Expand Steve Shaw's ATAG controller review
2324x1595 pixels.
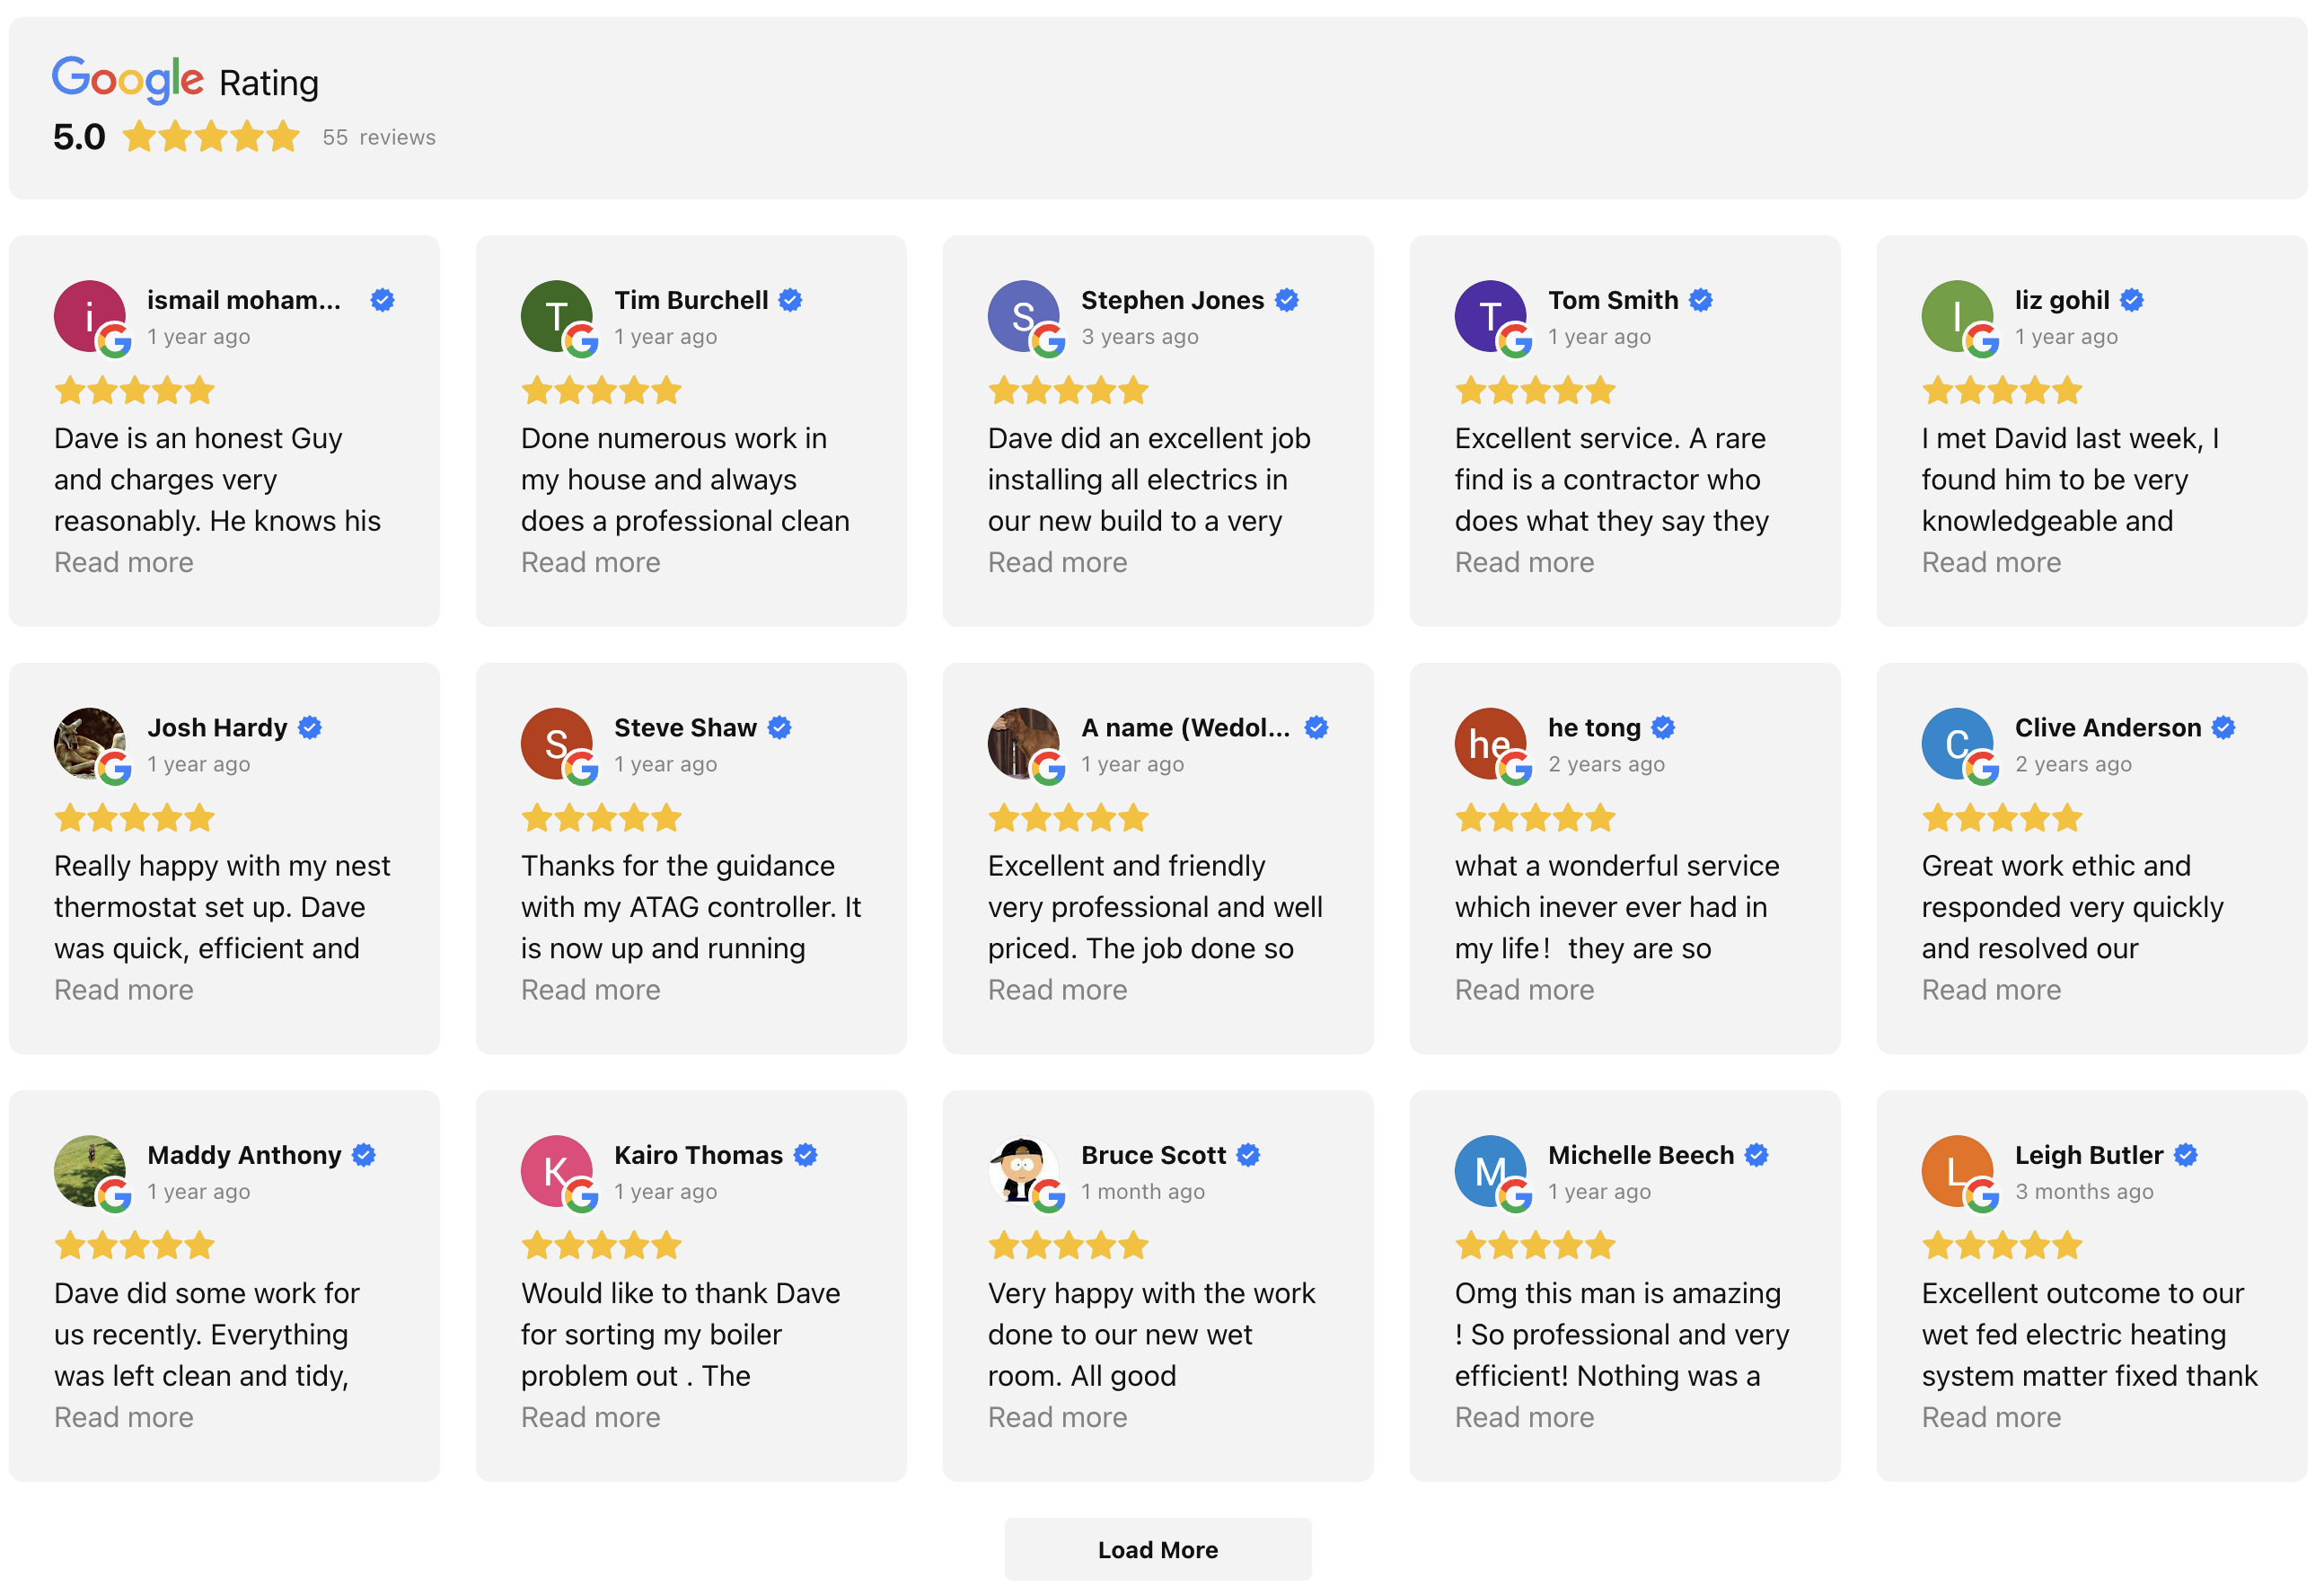pos(590,990)
